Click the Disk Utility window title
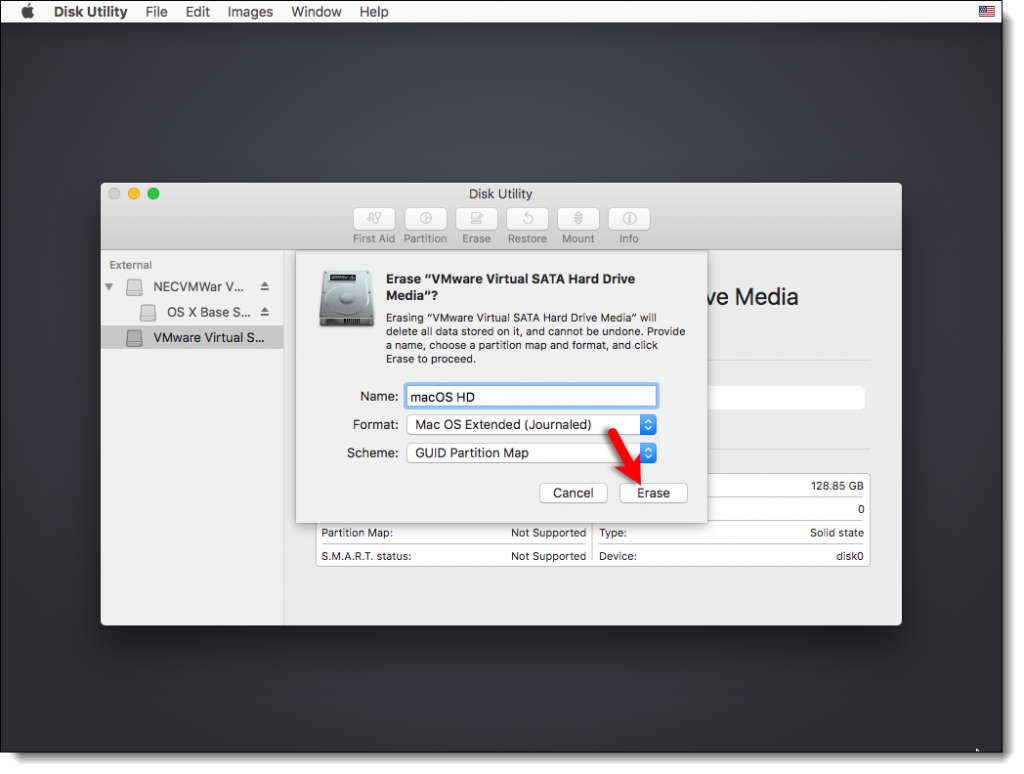Screen dimensions: 1024x774 [501, 194]
